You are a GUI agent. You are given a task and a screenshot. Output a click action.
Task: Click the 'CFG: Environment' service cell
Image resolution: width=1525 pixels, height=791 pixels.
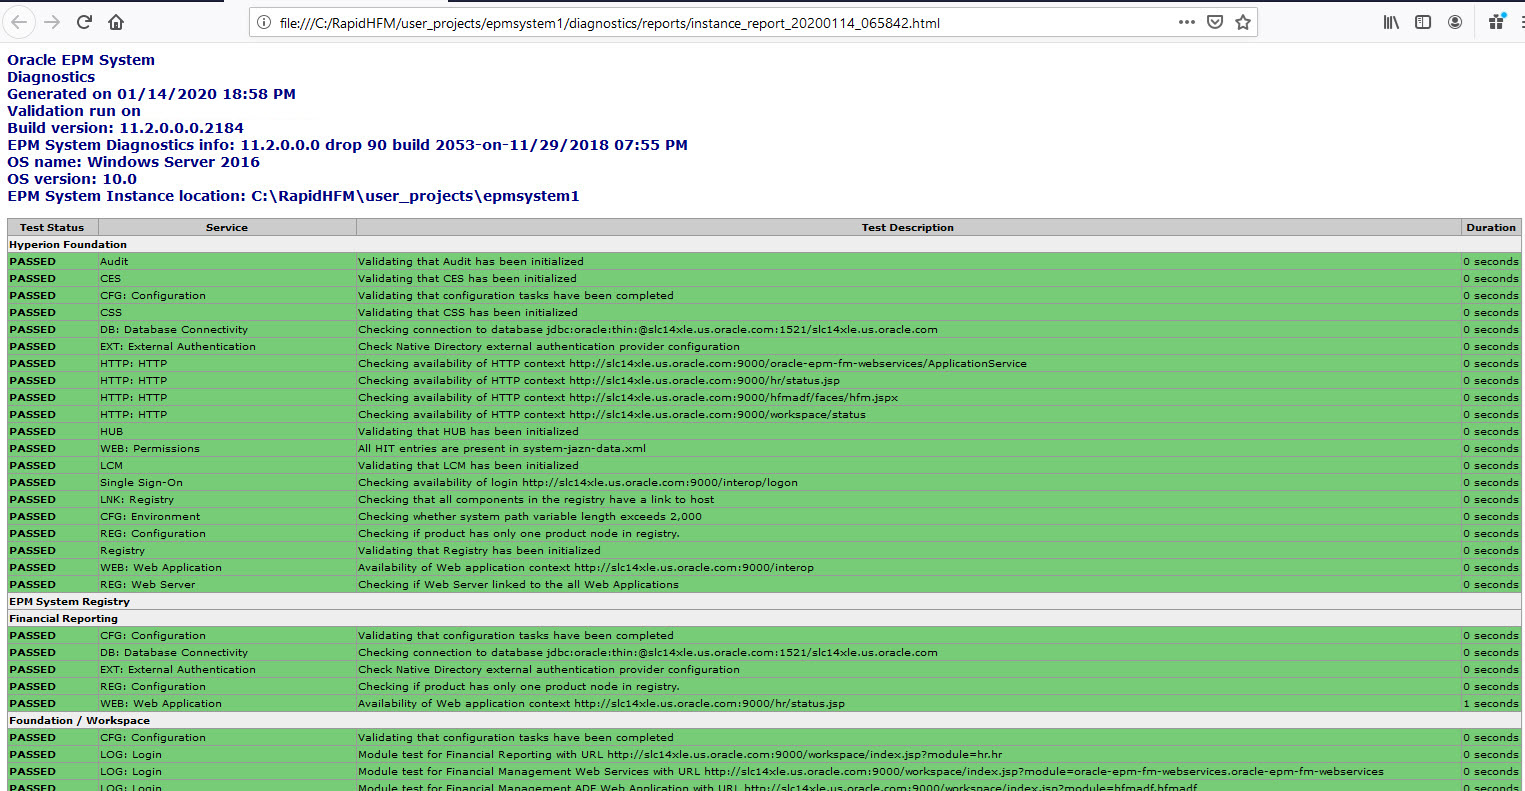pos(227,516)
